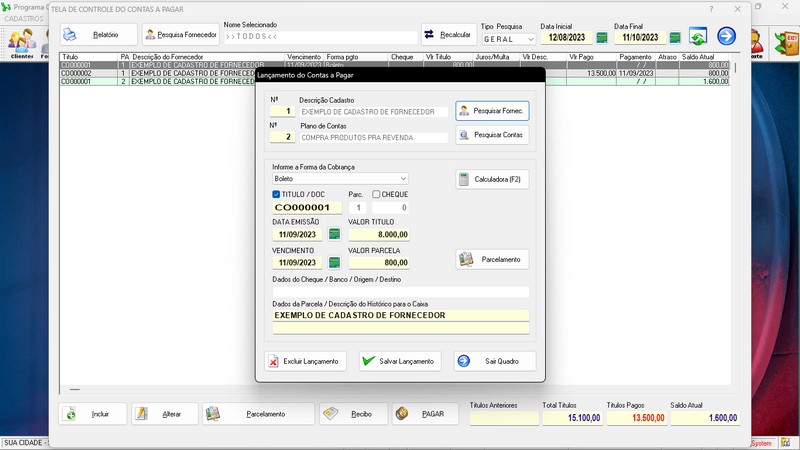Open calendar next to Data Emissão
This screenshot has height=450, width=800.
coord(334,234)
